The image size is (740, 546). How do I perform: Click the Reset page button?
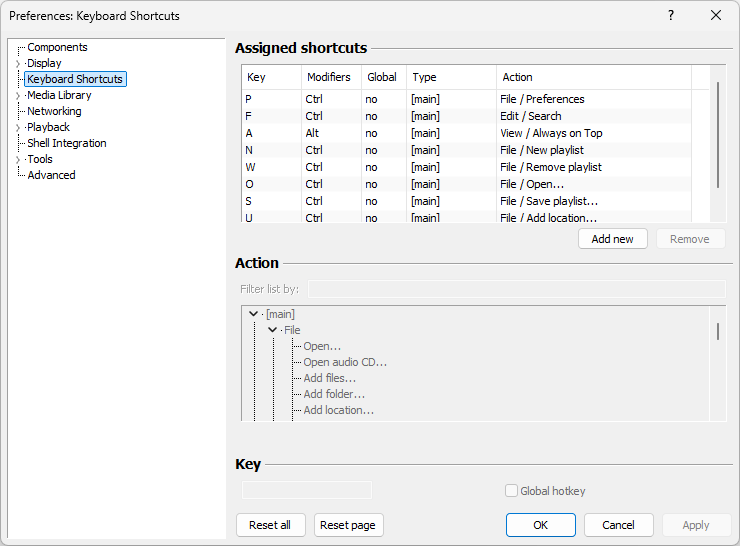tap(348, 525)
